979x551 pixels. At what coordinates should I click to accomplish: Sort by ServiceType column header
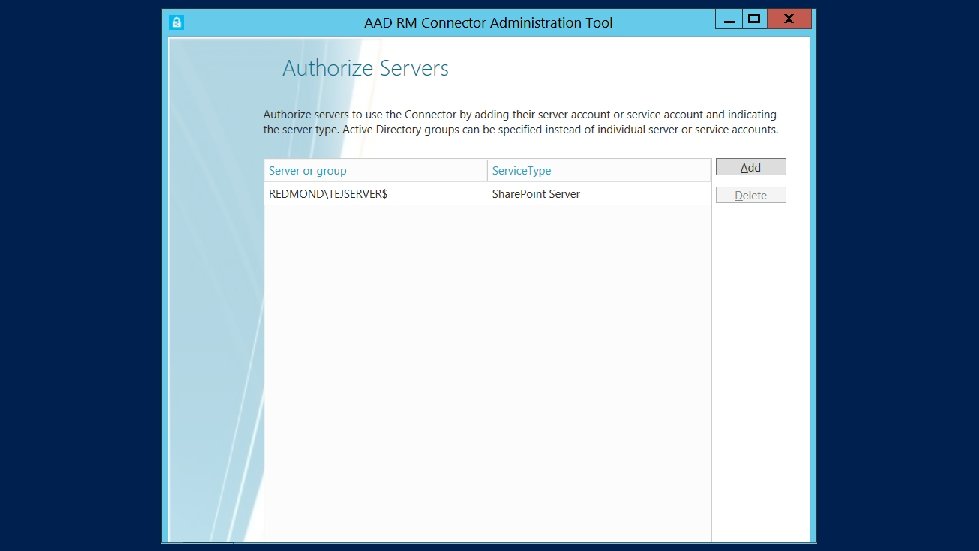click(x=599, y=170)
